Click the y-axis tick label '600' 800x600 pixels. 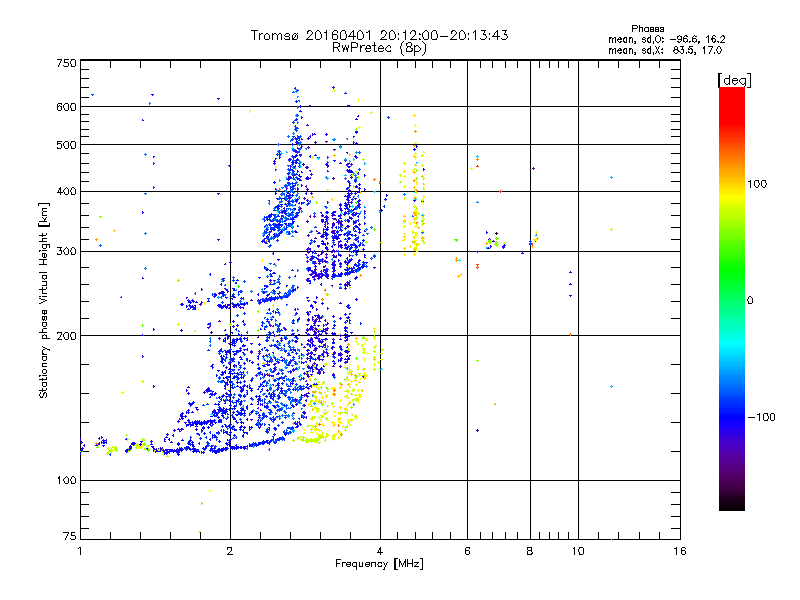66,107
